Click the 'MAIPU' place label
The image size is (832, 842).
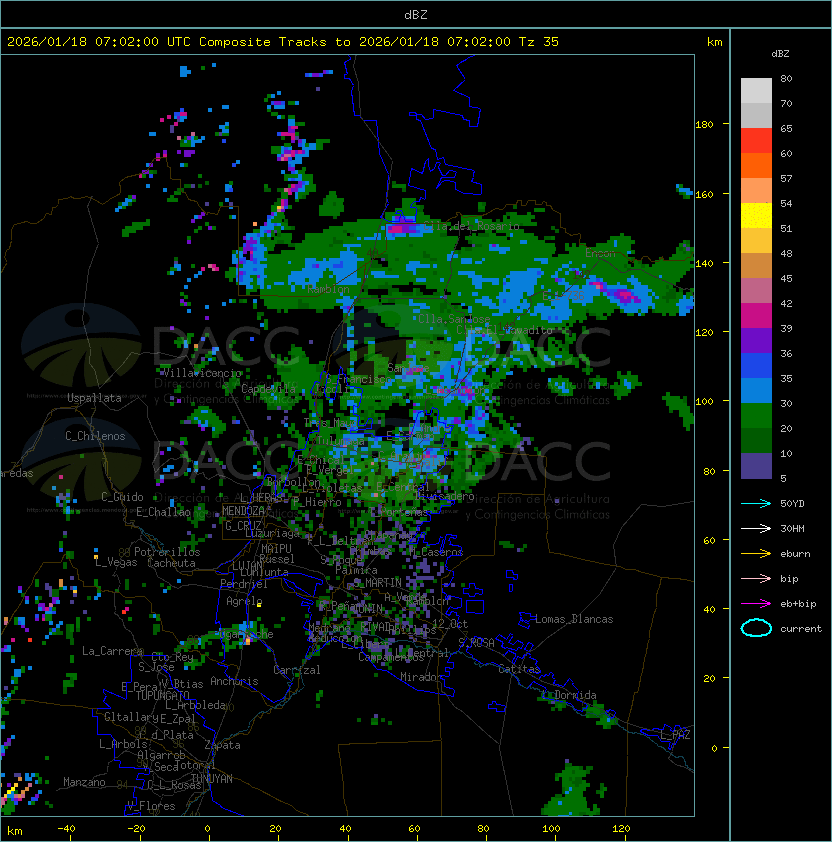point(277,549)
